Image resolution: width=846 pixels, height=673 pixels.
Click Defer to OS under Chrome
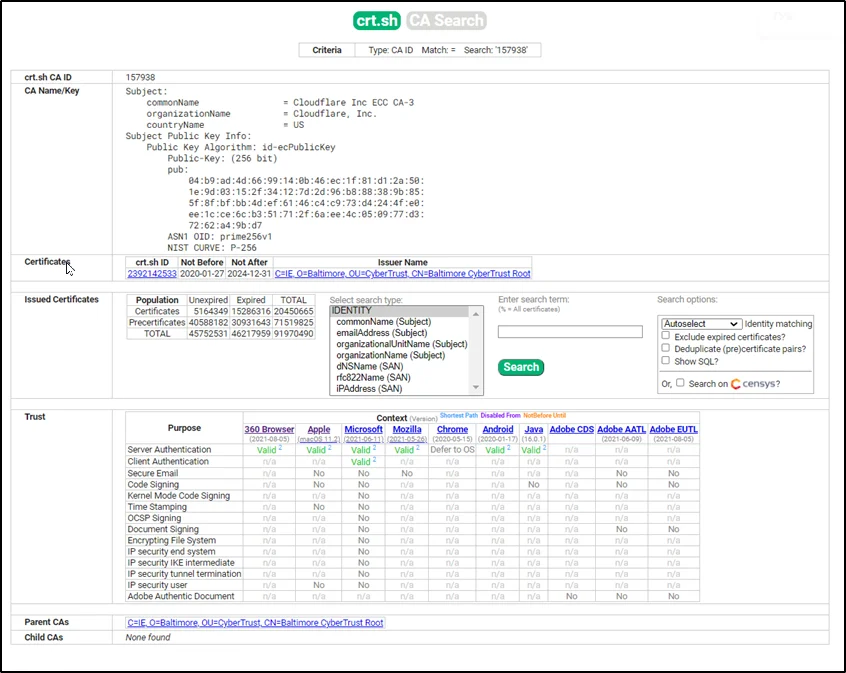(452, 450)
